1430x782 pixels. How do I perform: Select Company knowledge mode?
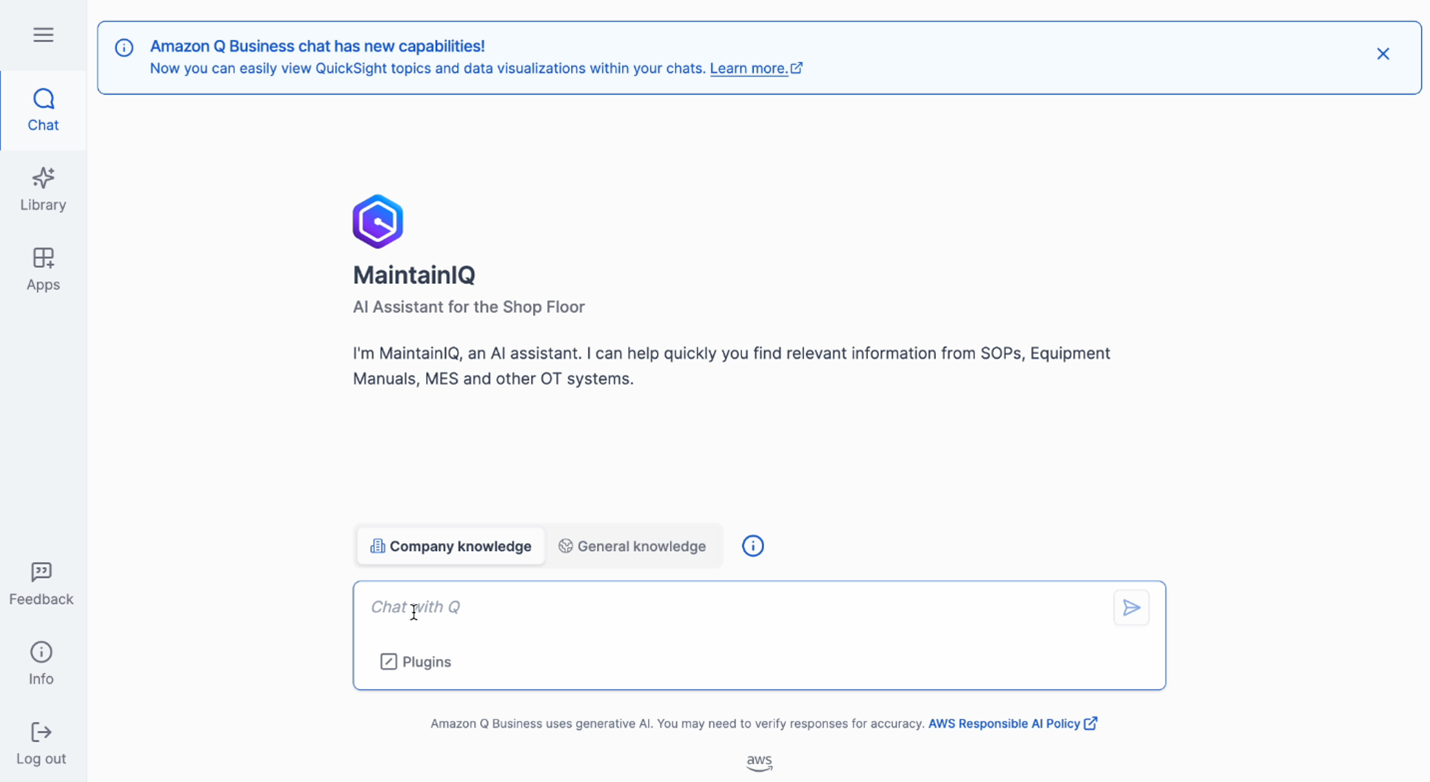[451, 546]
